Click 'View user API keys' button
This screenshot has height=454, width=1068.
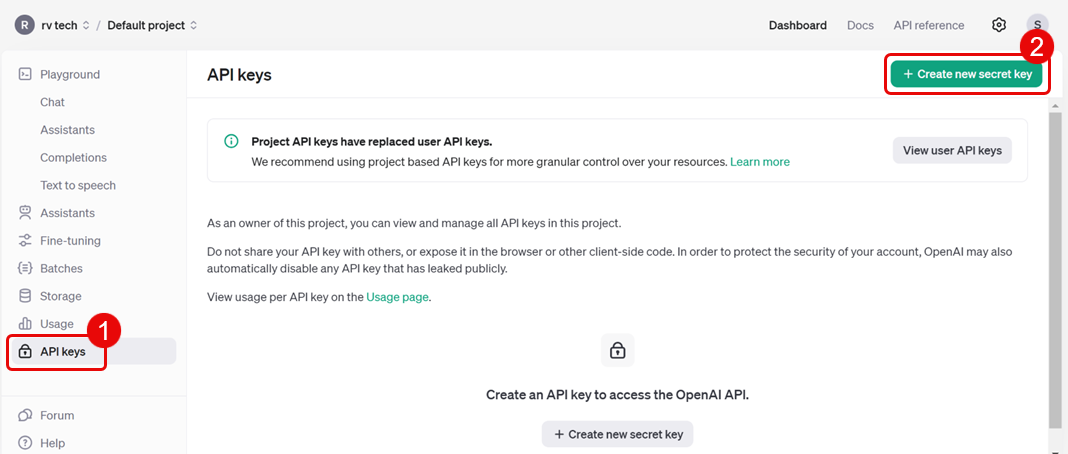[x=952, y=150]
